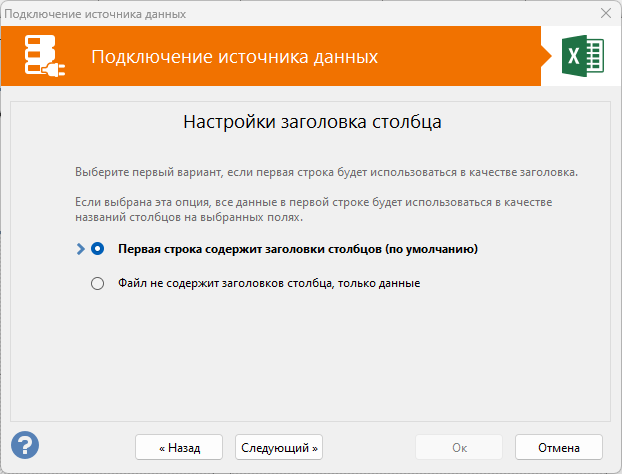Click the orange banner title 'Подключение источника данных'
The width and height of the screenshot is (622, 474).
click(234, 57)
